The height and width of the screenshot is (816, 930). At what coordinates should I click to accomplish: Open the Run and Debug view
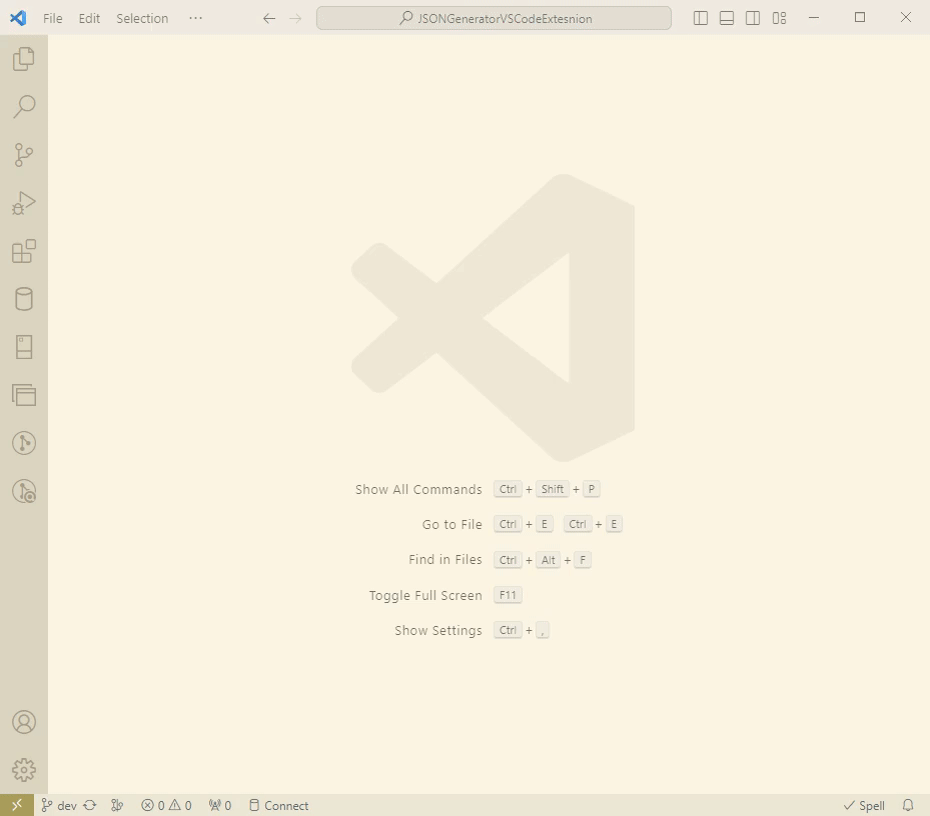point(24,203)
